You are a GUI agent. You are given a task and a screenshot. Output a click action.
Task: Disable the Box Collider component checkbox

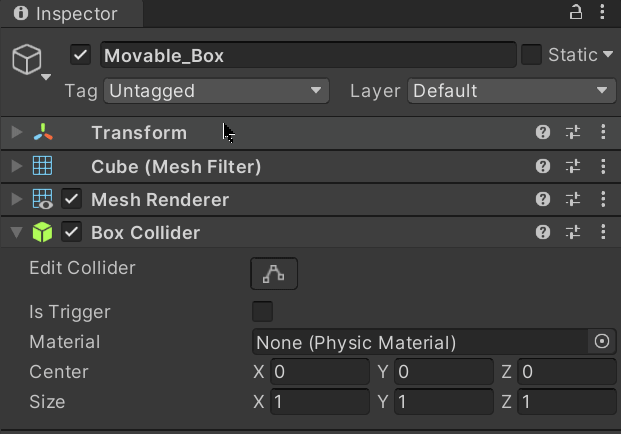71,232
